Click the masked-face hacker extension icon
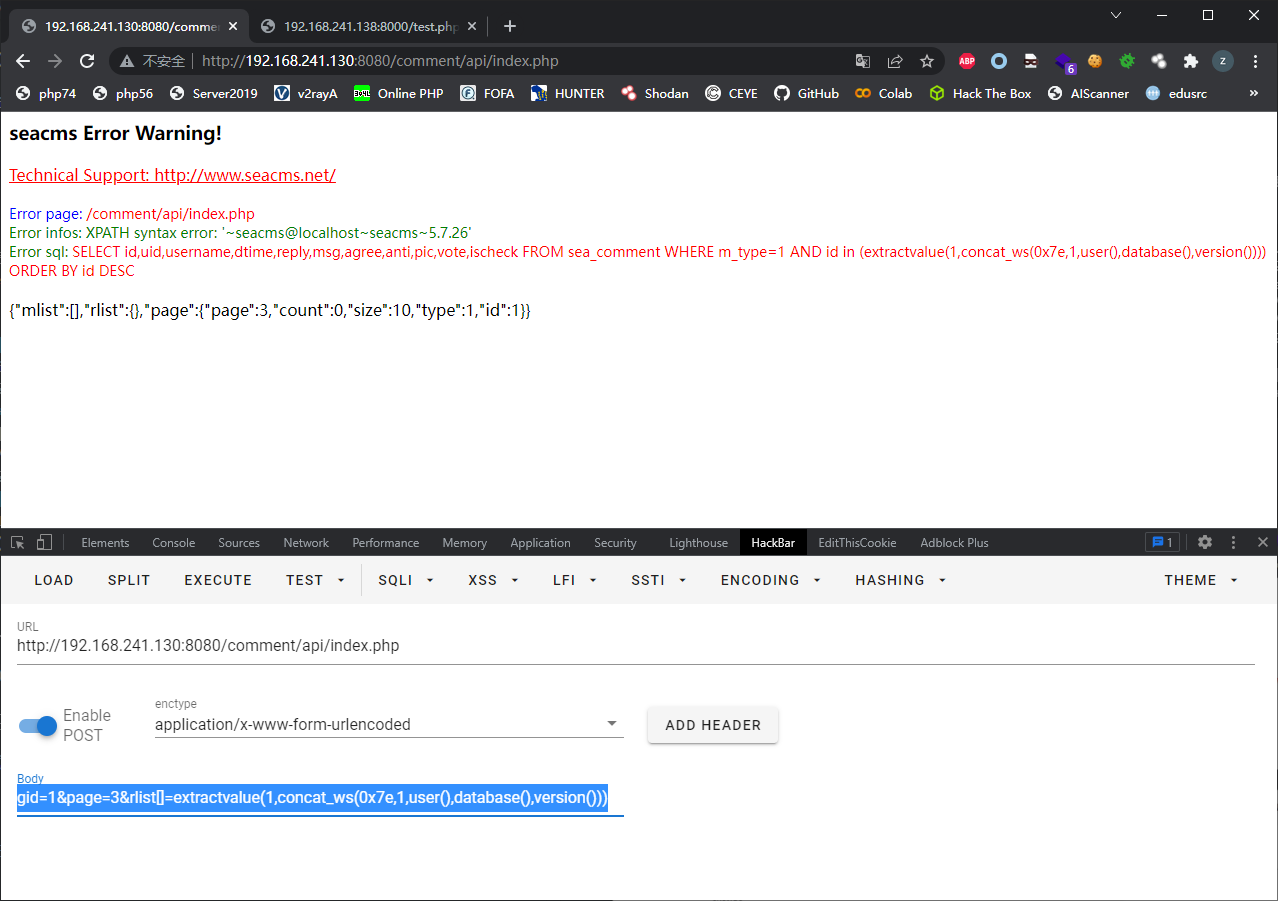The height and width of the screenshot is (901, 1278). [x=1031, y=61]
